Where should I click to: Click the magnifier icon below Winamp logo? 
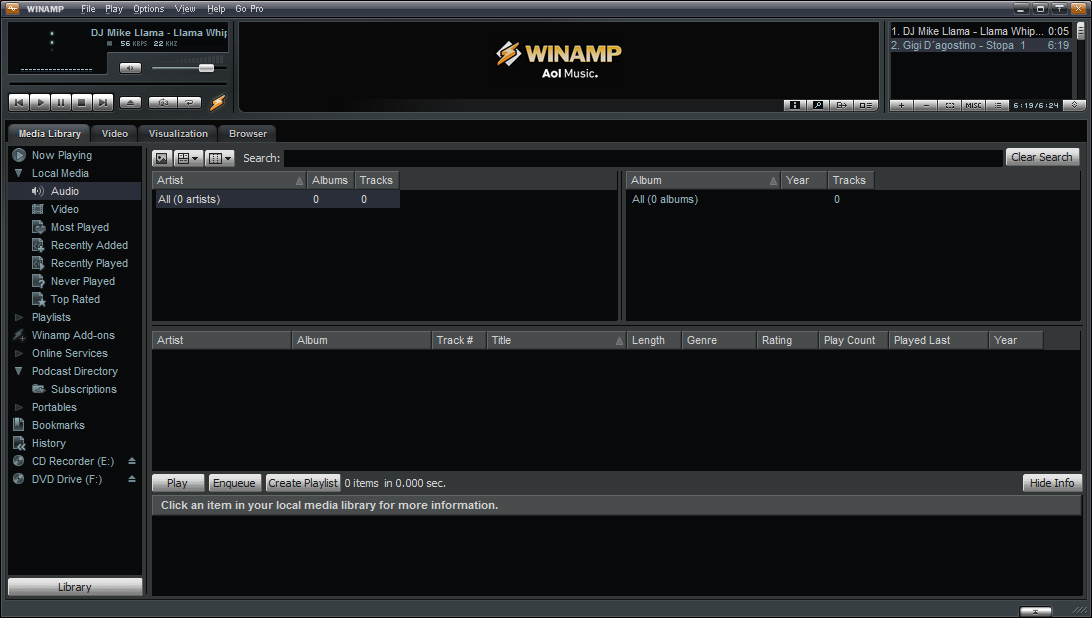[818, 105]
